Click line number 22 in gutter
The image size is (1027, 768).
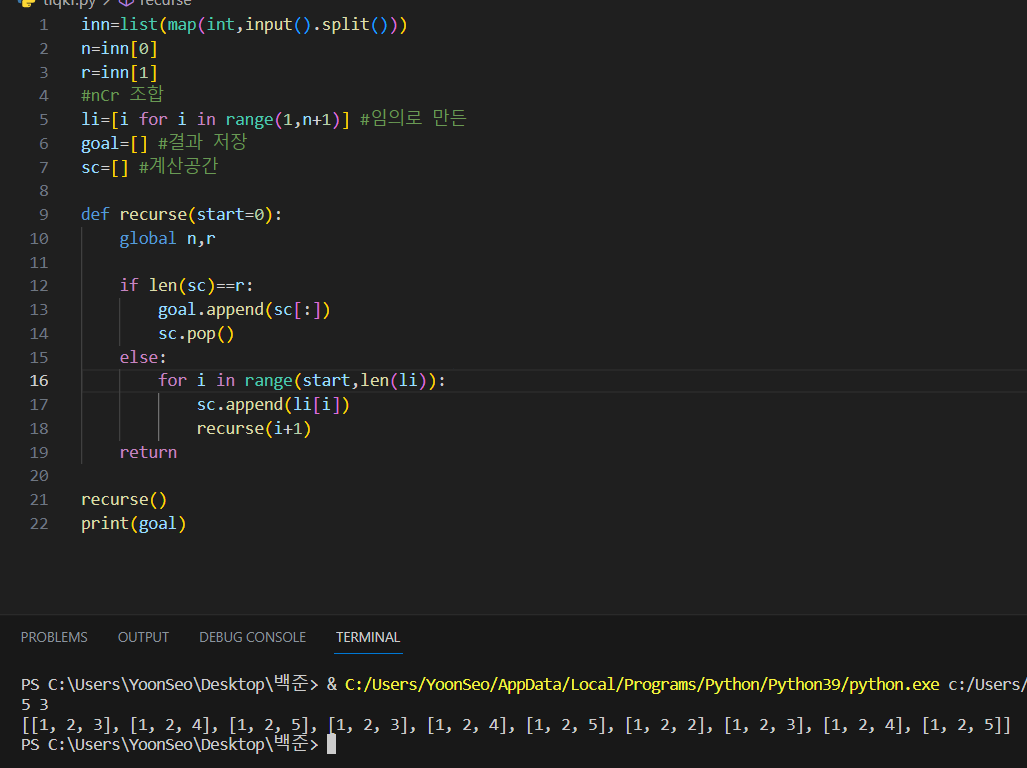coord(39,524)
